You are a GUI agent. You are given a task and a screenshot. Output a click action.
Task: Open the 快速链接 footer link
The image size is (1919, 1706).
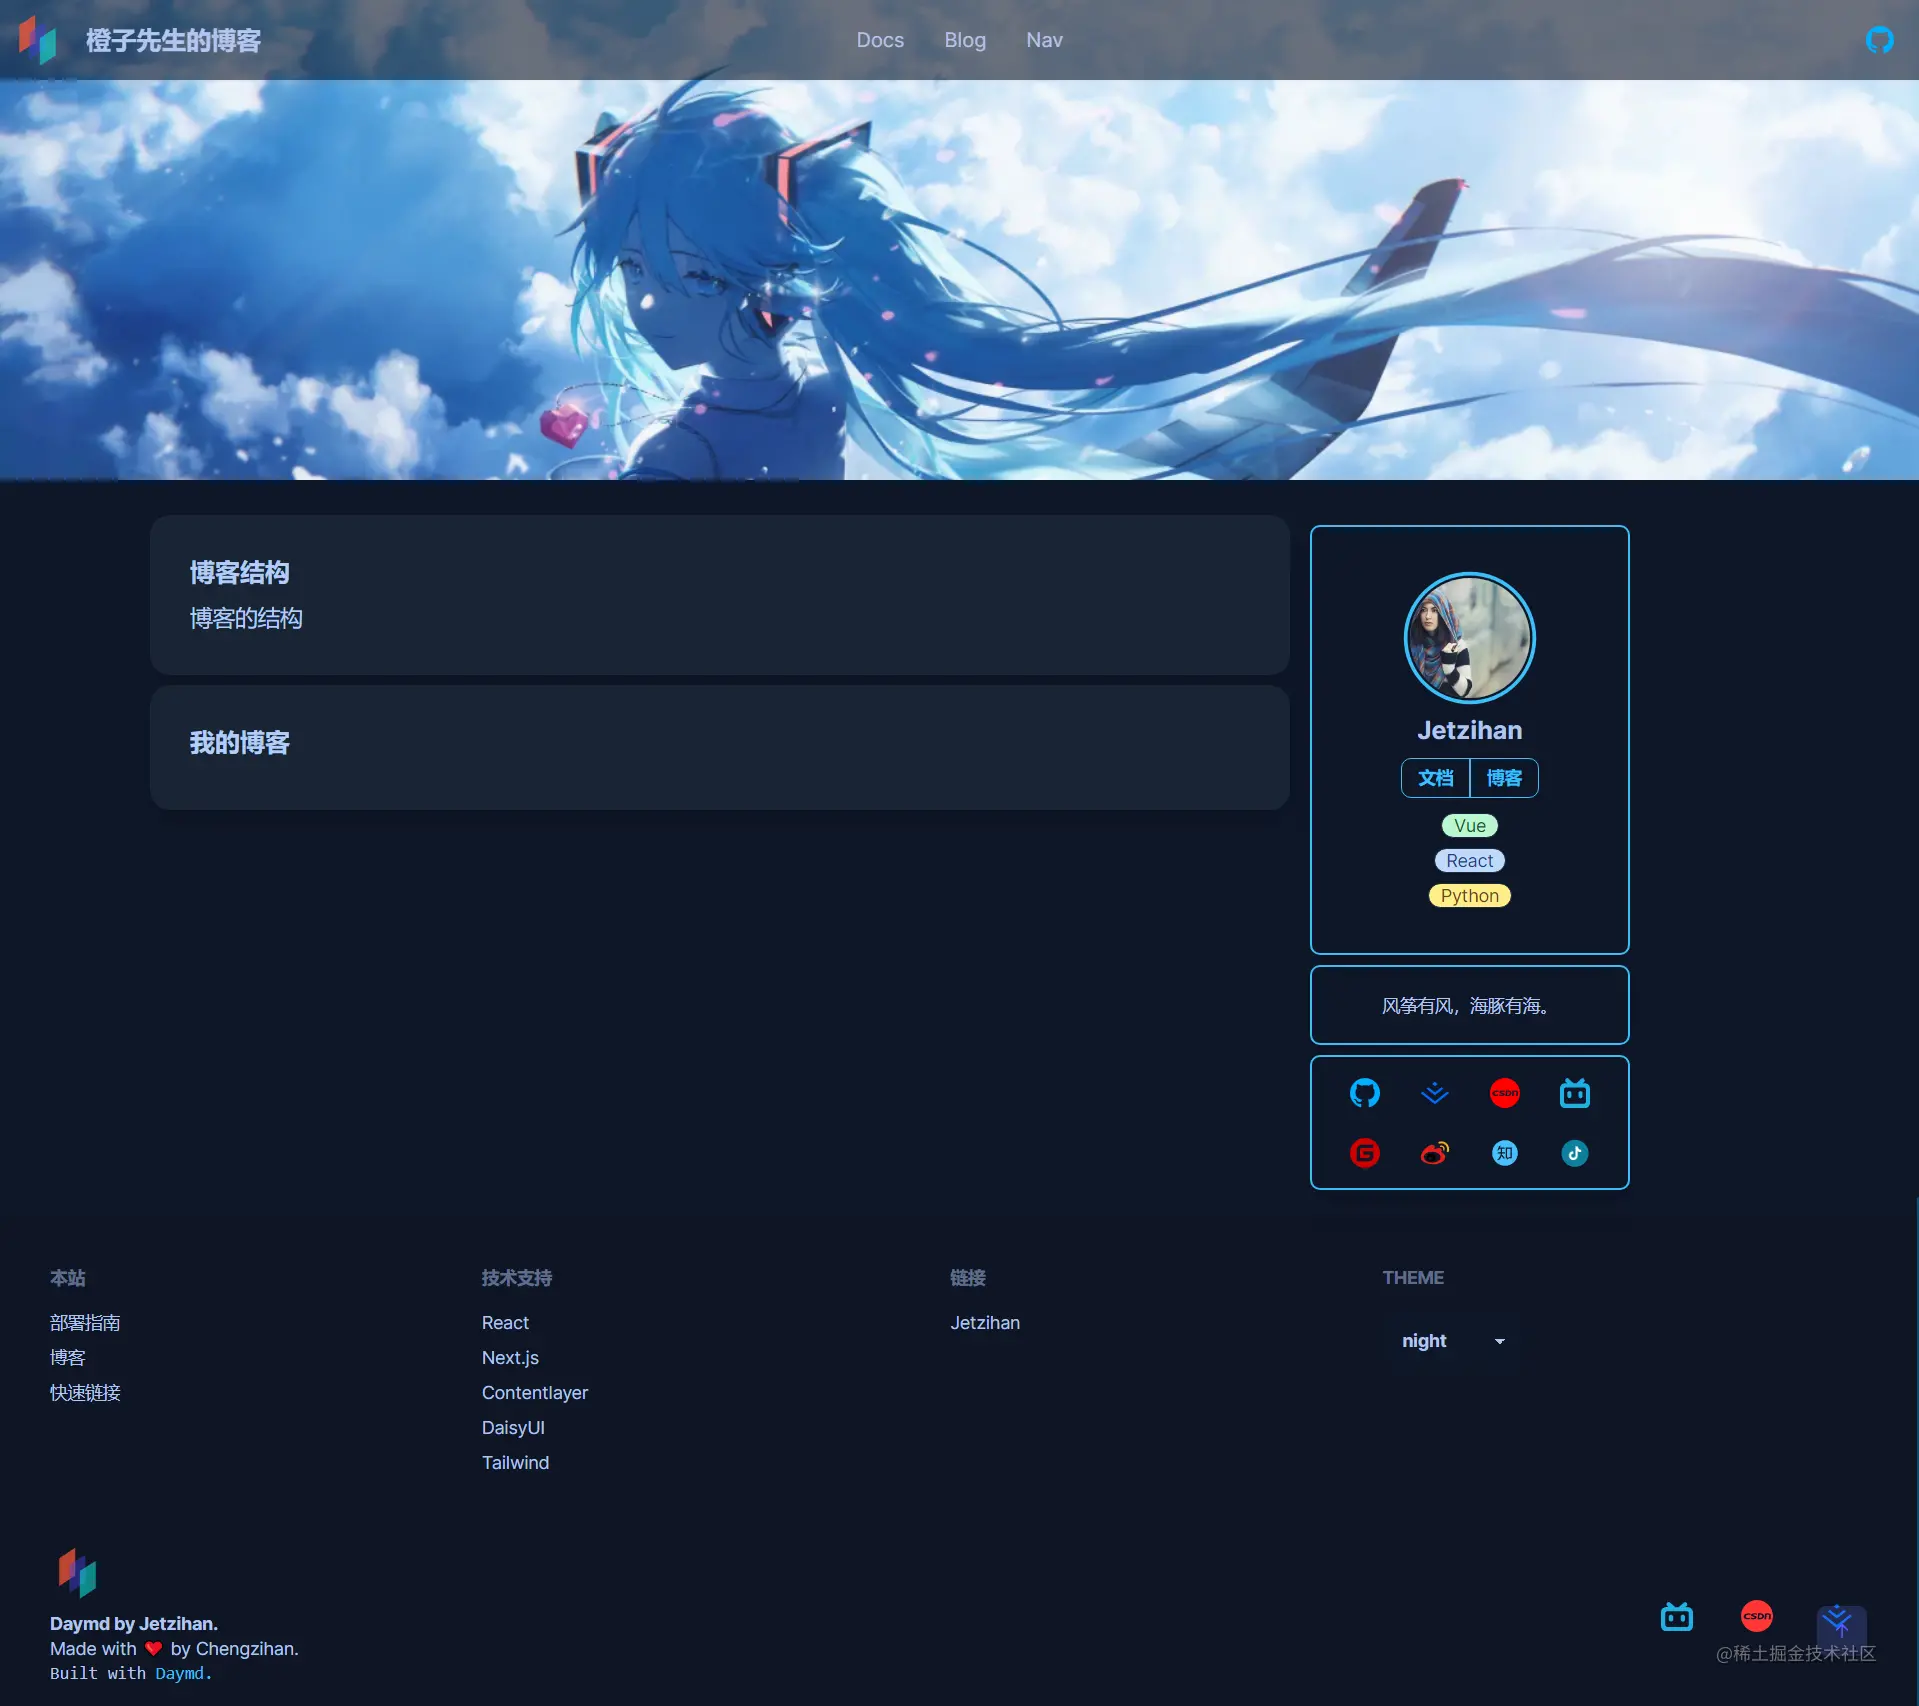click(85, 1392)
